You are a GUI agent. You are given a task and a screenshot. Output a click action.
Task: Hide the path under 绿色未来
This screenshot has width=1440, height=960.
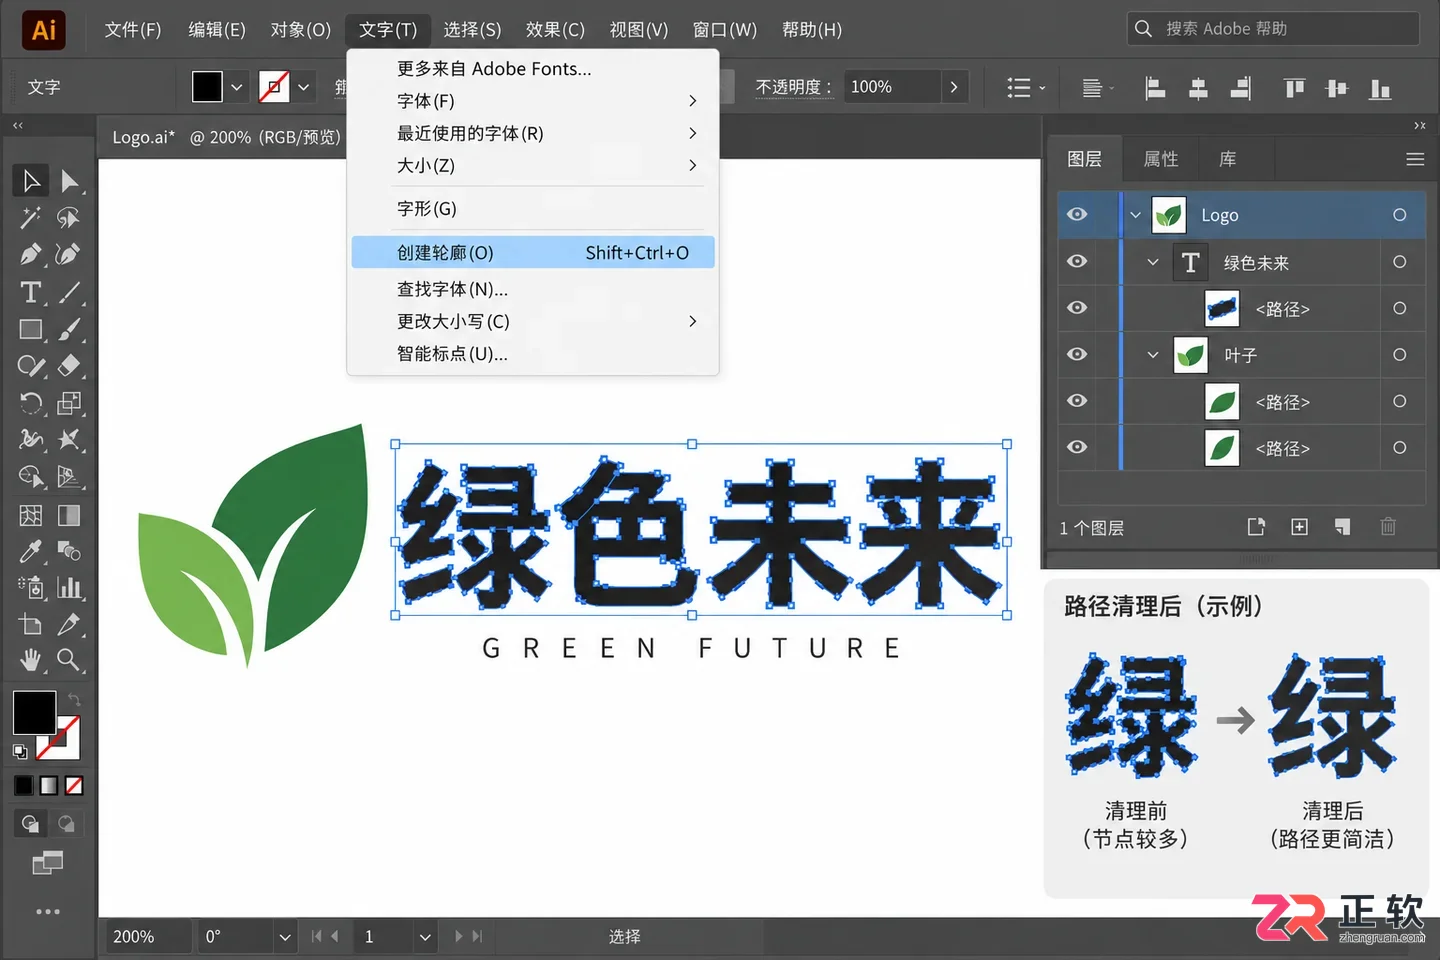tap(1077, 308)
